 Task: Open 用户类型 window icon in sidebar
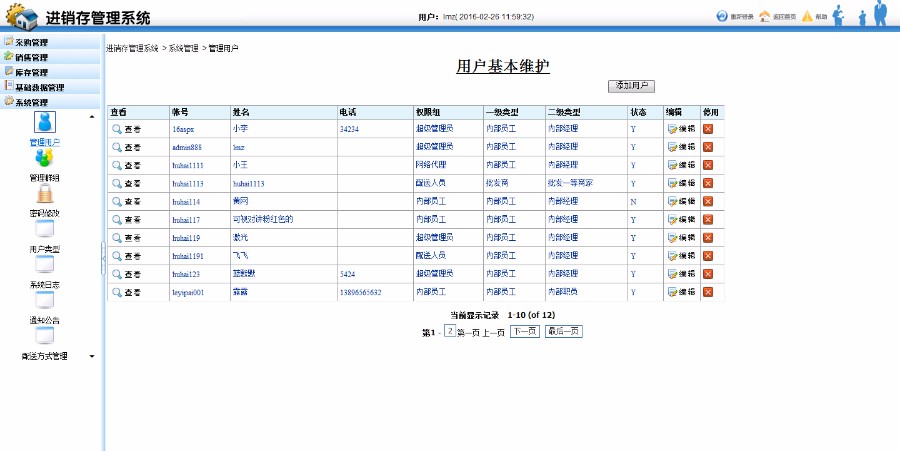tap(45, 228)
